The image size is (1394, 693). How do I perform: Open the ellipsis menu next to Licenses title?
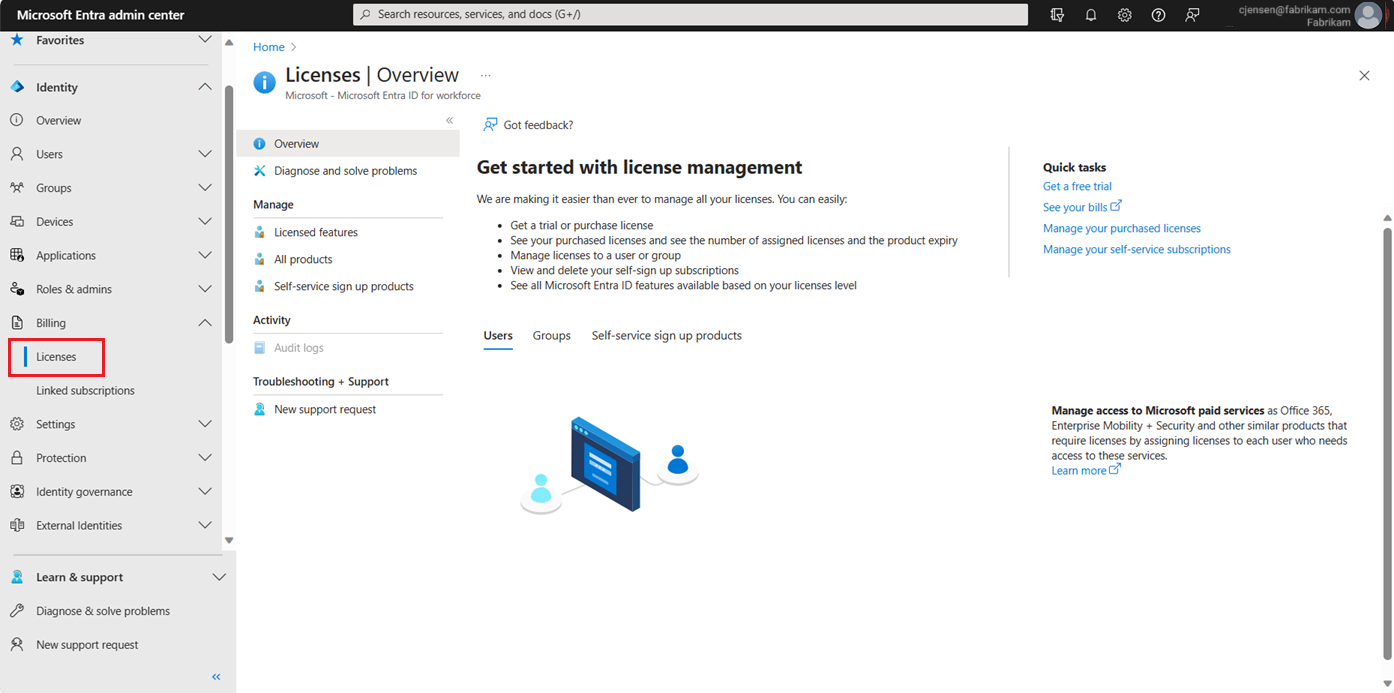(486, 75)
